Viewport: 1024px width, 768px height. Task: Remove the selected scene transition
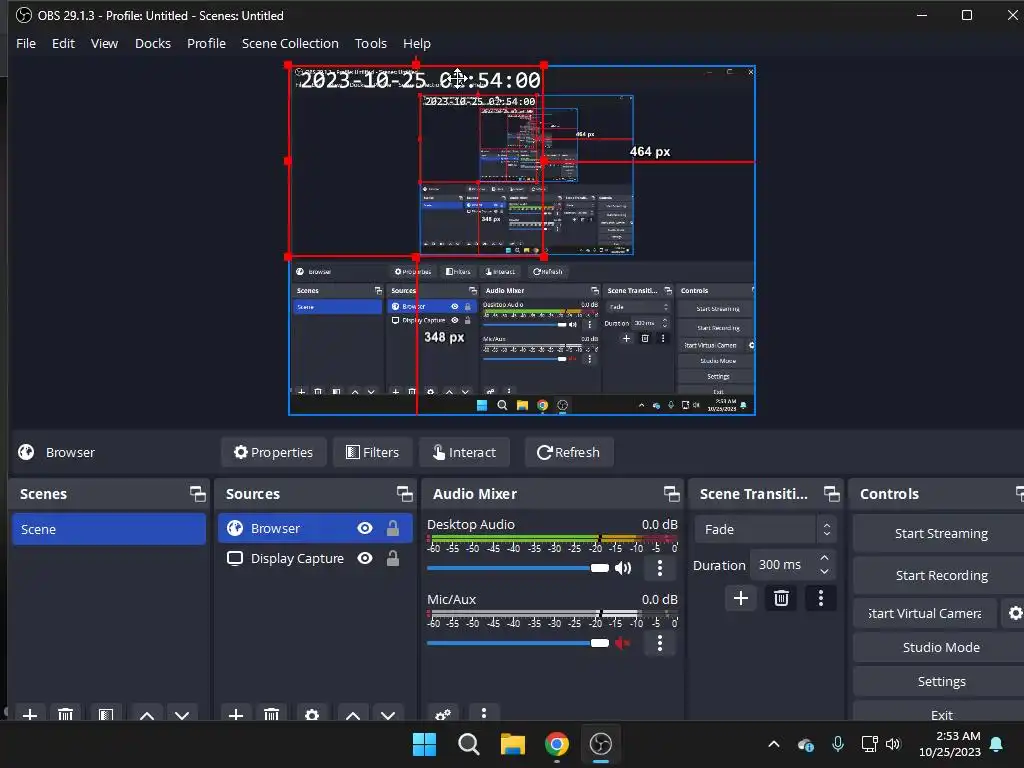781,598
